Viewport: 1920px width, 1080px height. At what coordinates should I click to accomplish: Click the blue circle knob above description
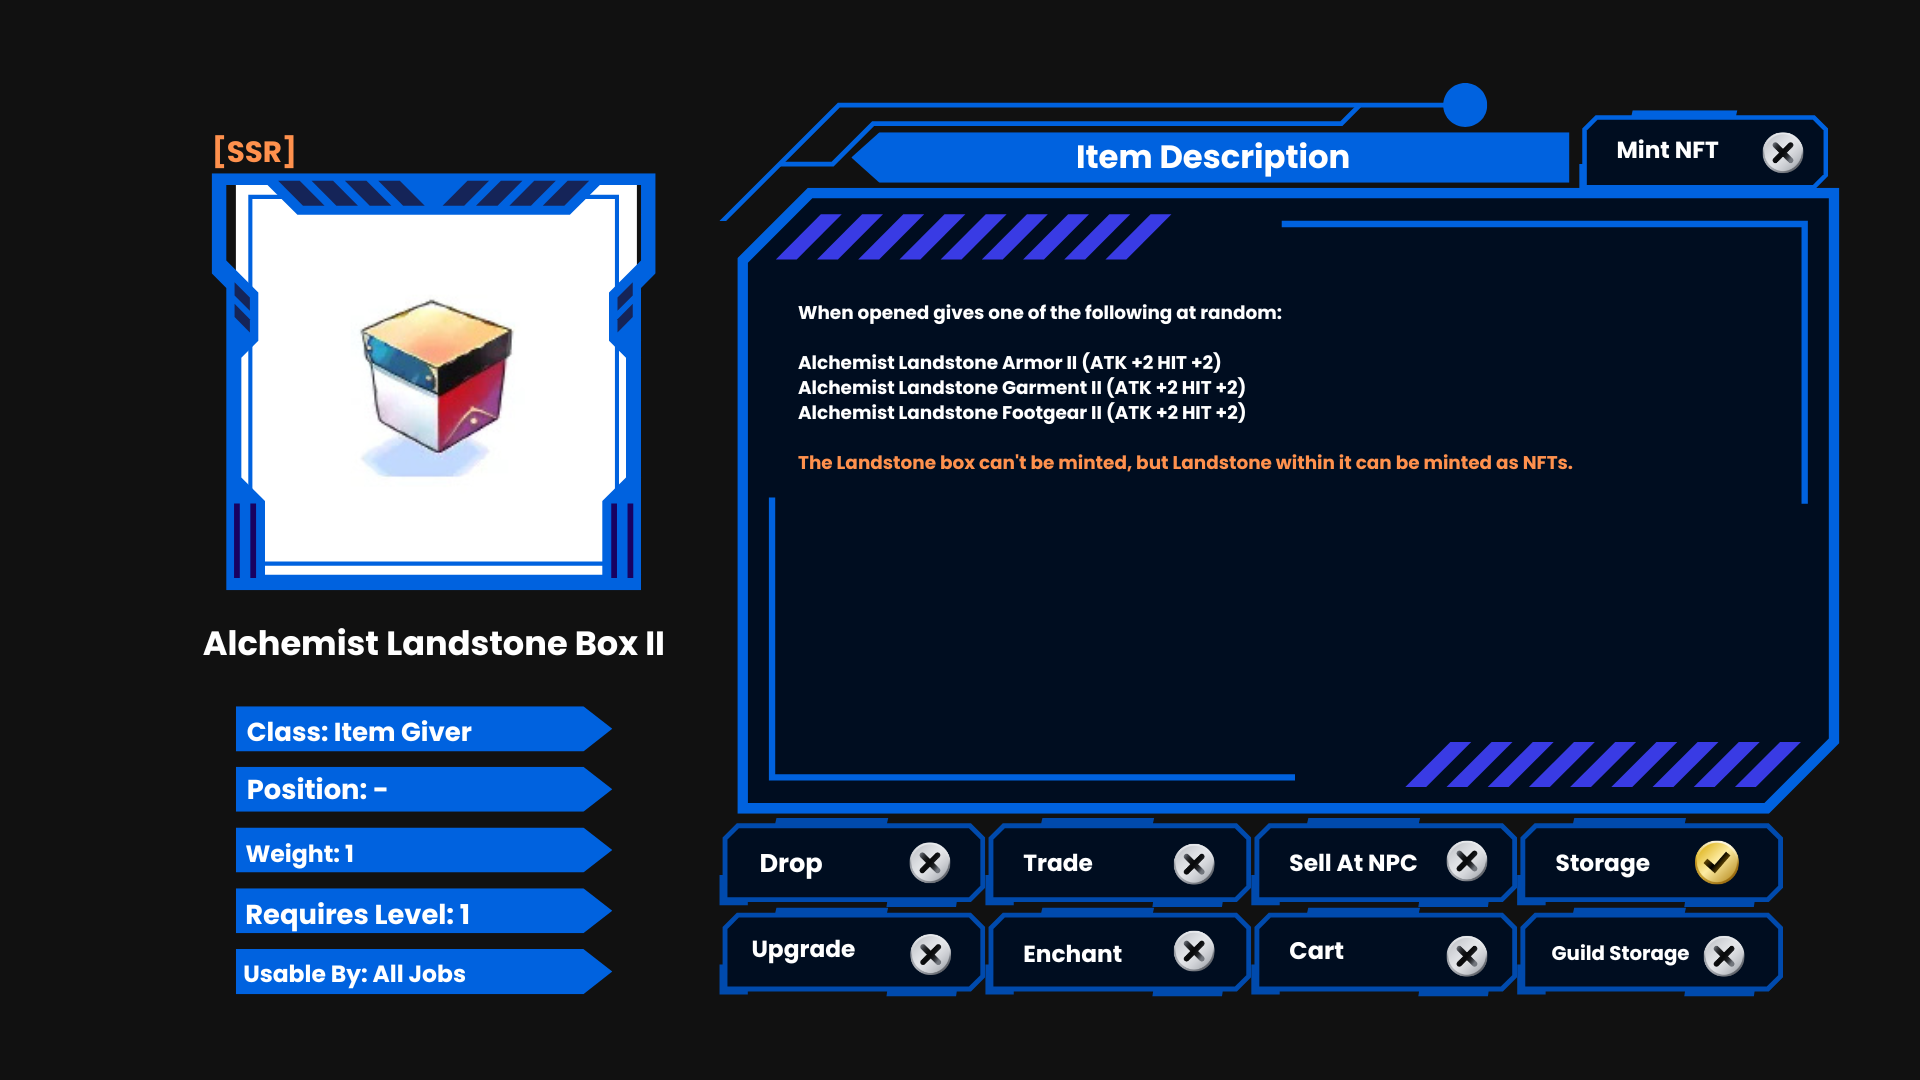click(1465, 105)
